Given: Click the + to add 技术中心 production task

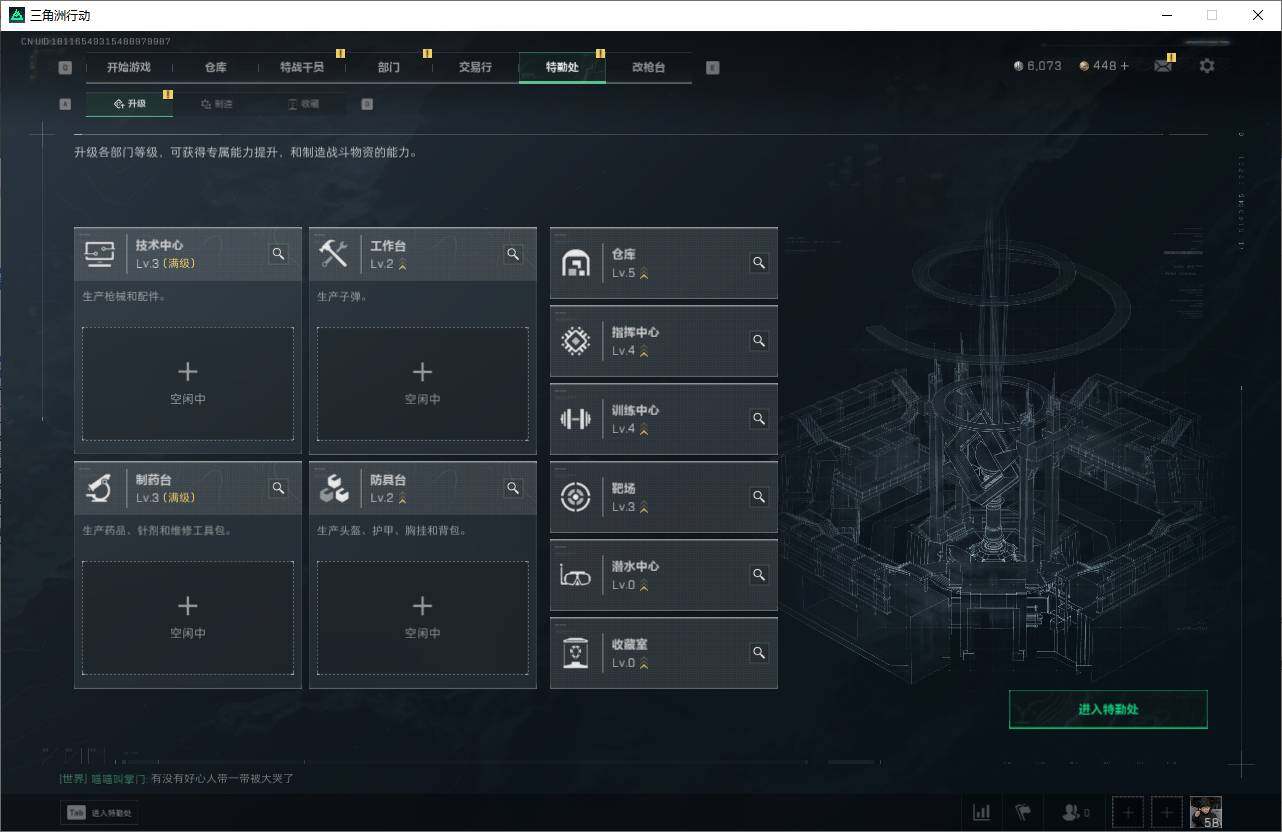Looking at the screenshot, I should pos(187,371).
